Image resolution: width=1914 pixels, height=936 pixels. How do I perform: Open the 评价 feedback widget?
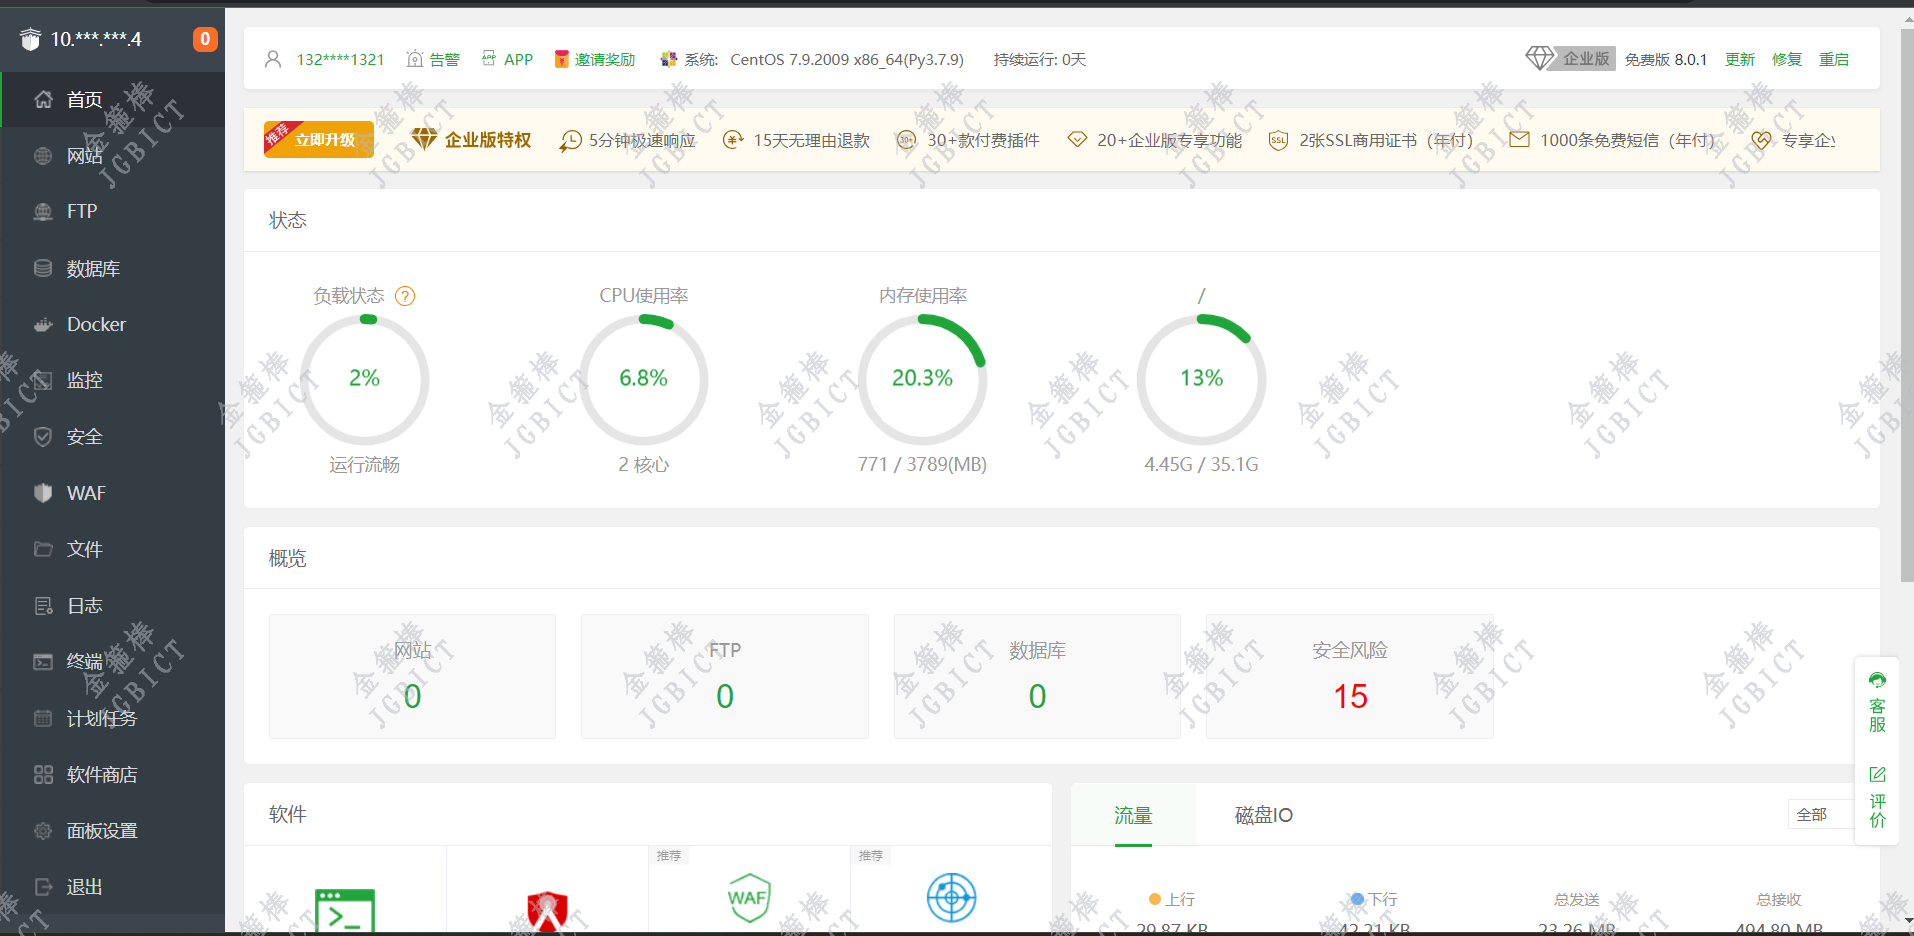pyautogui.click(x=1877, y=797)
